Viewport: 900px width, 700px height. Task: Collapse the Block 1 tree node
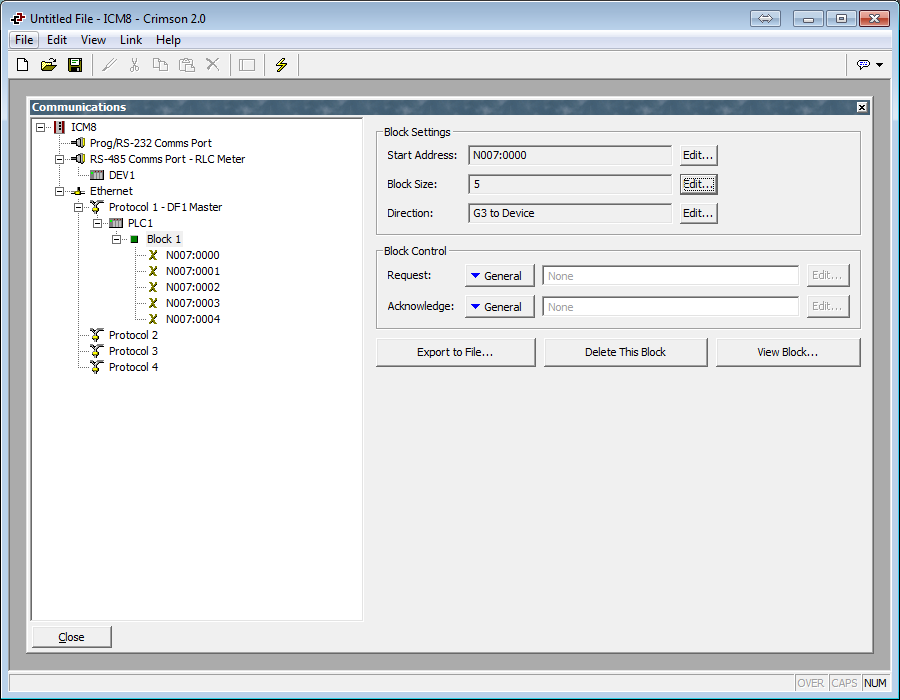[x=117, y=239]
